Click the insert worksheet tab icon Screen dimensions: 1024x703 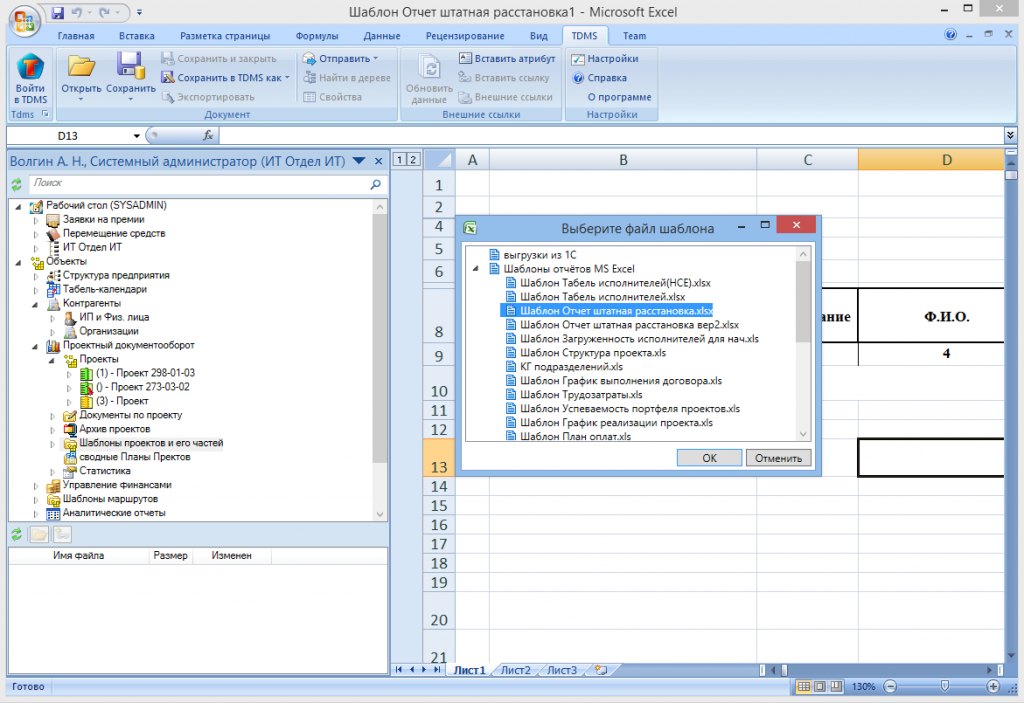point(601,670)
